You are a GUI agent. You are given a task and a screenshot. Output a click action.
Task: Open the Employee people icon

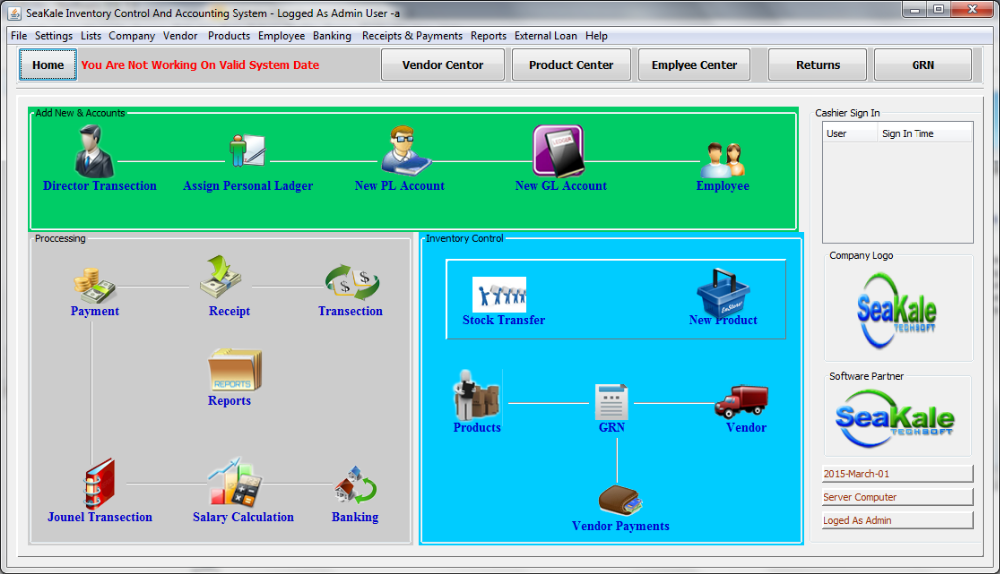[723, 159]
